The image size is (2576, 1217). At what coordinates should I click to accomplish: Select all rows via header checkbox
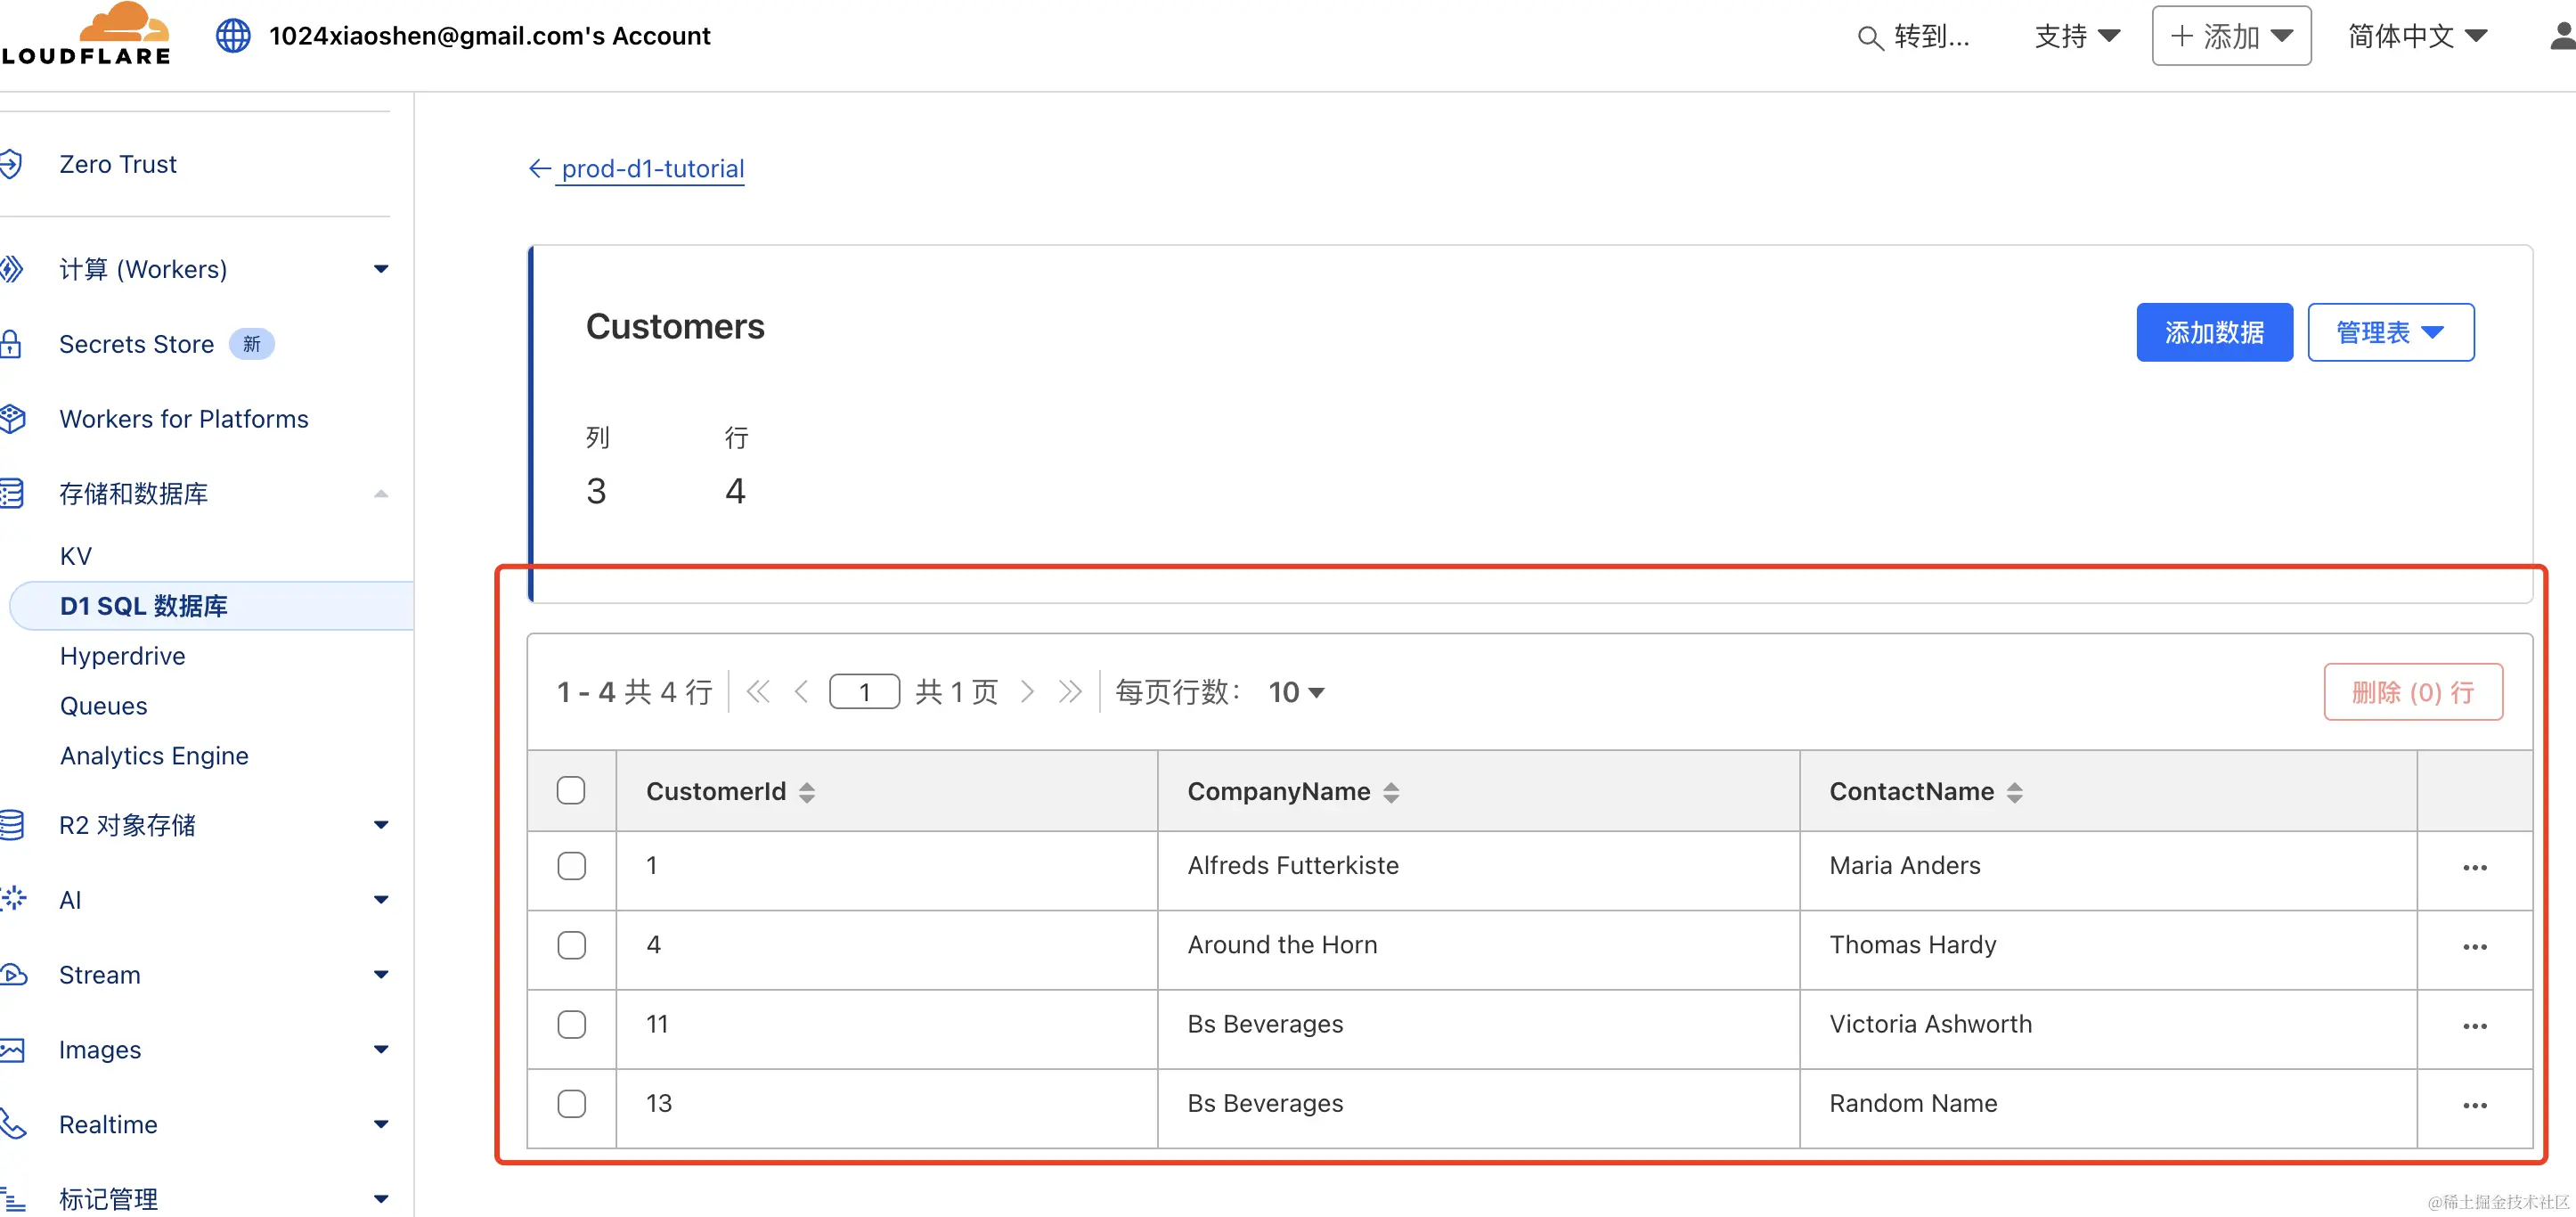571,789
